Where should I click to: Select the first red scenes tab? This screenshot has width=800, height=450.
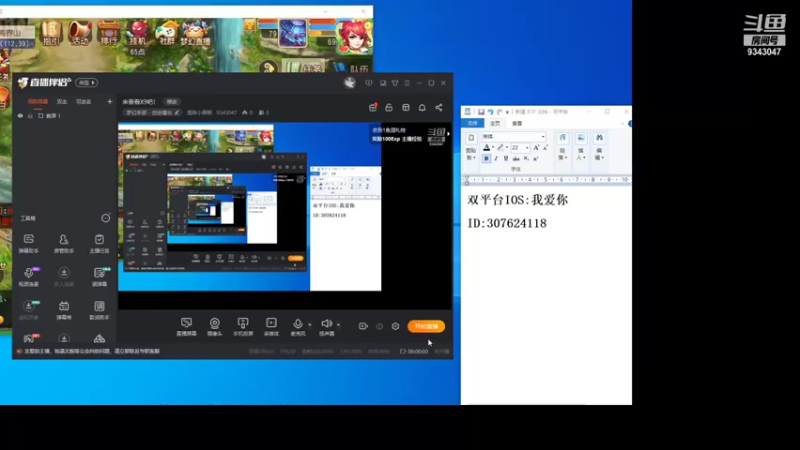[38, 102]
